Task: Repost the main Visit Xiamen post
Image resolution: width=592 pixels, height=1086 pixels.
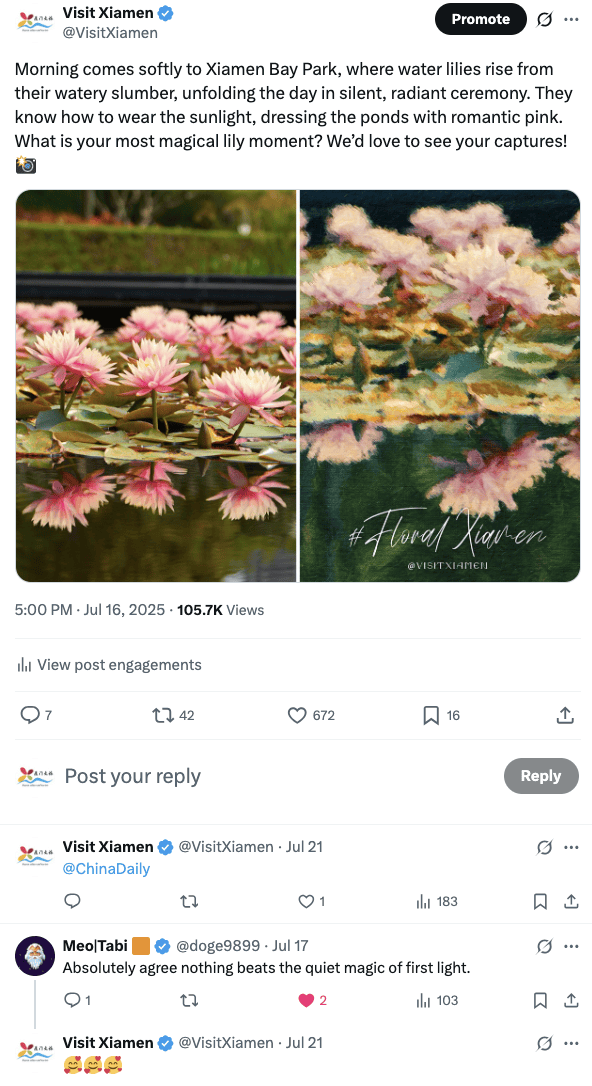Action: [x=163, y=715]
